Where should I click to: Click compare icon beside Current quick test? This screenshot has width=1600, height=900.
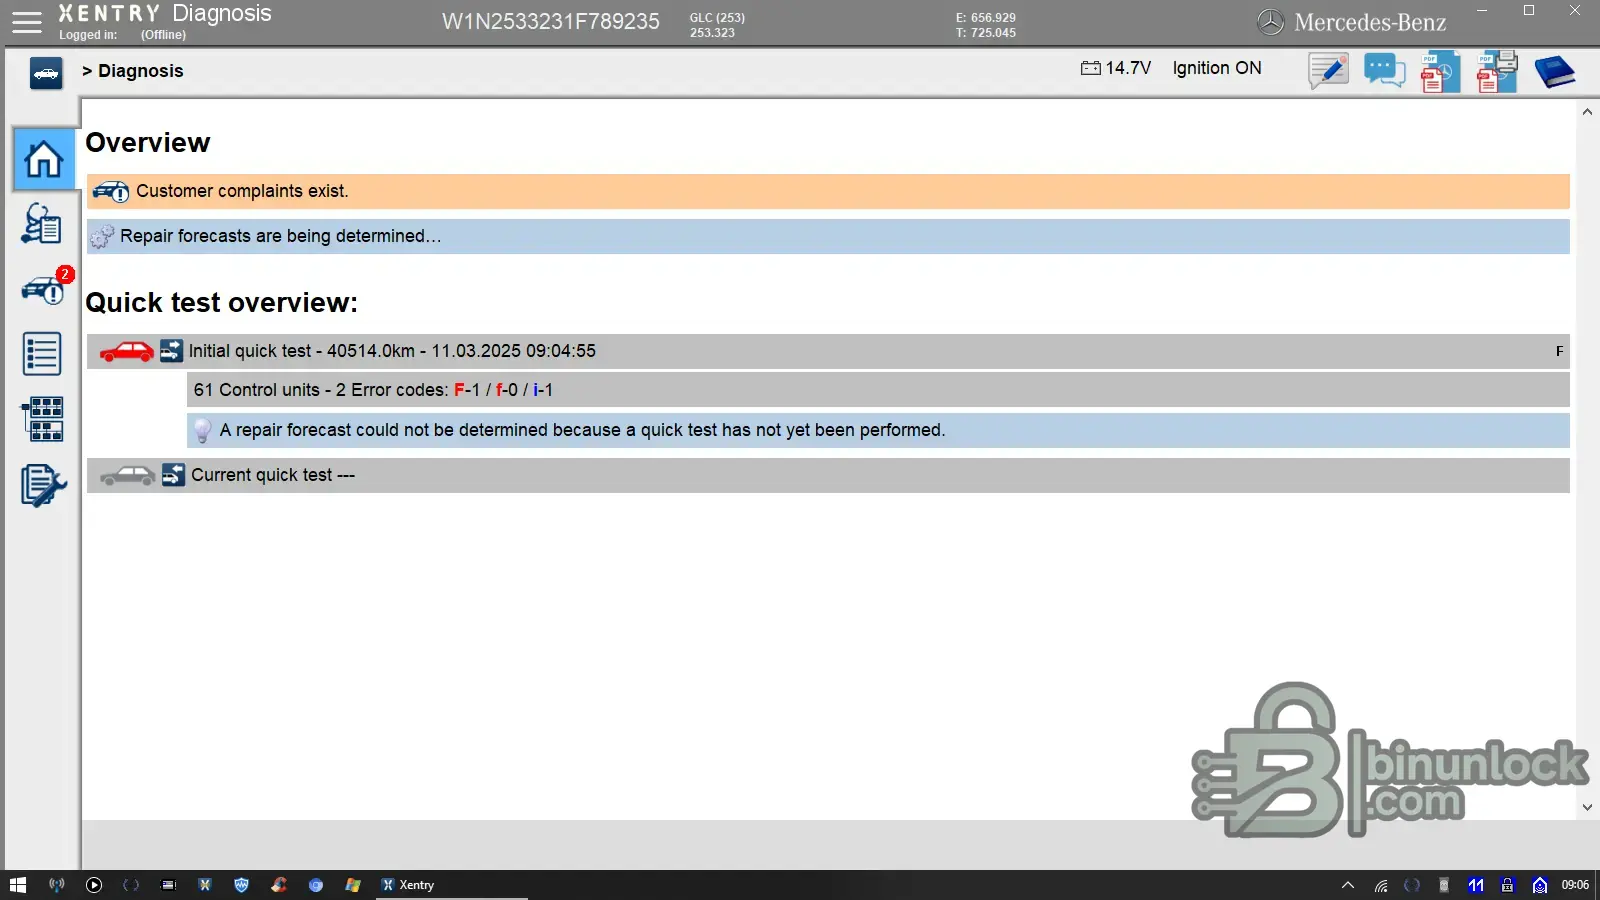pos(173,475)
